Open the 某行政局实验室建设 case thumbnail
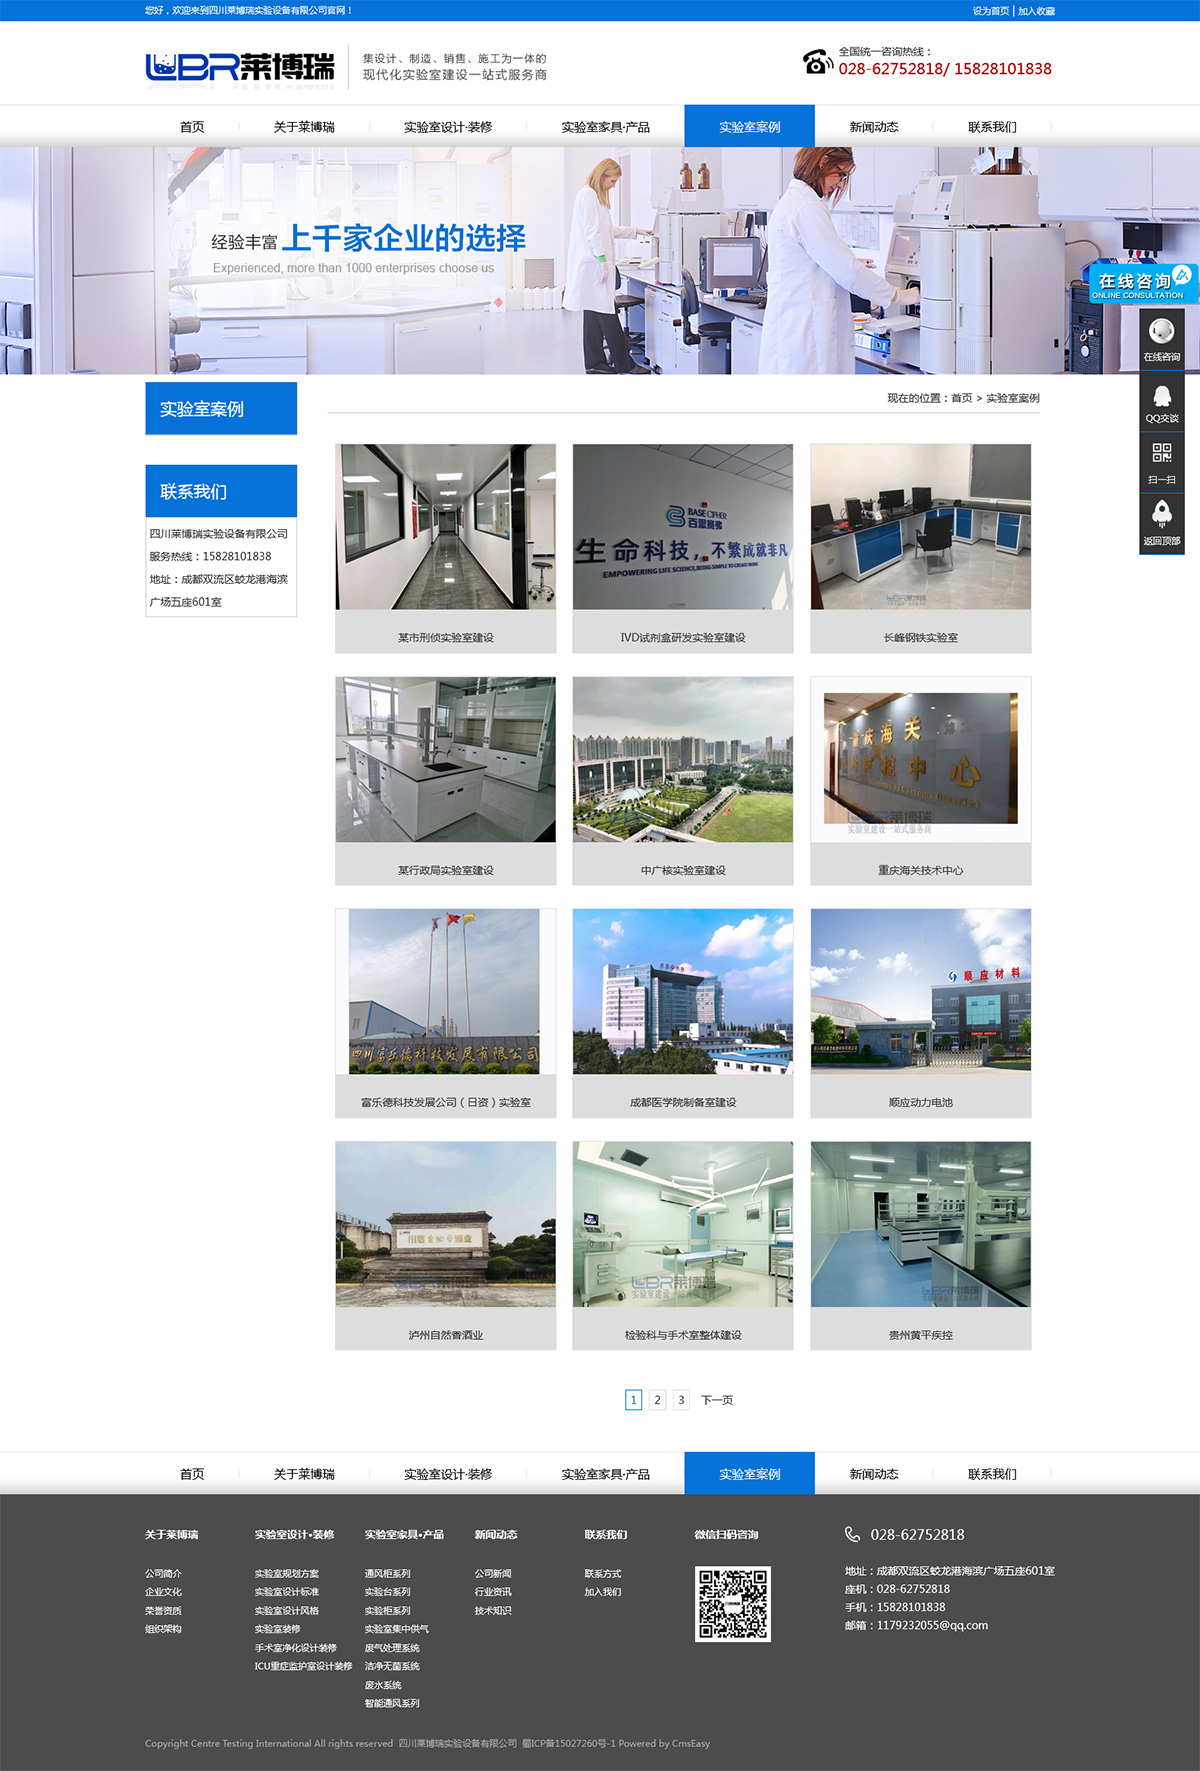 click(446, 760)
